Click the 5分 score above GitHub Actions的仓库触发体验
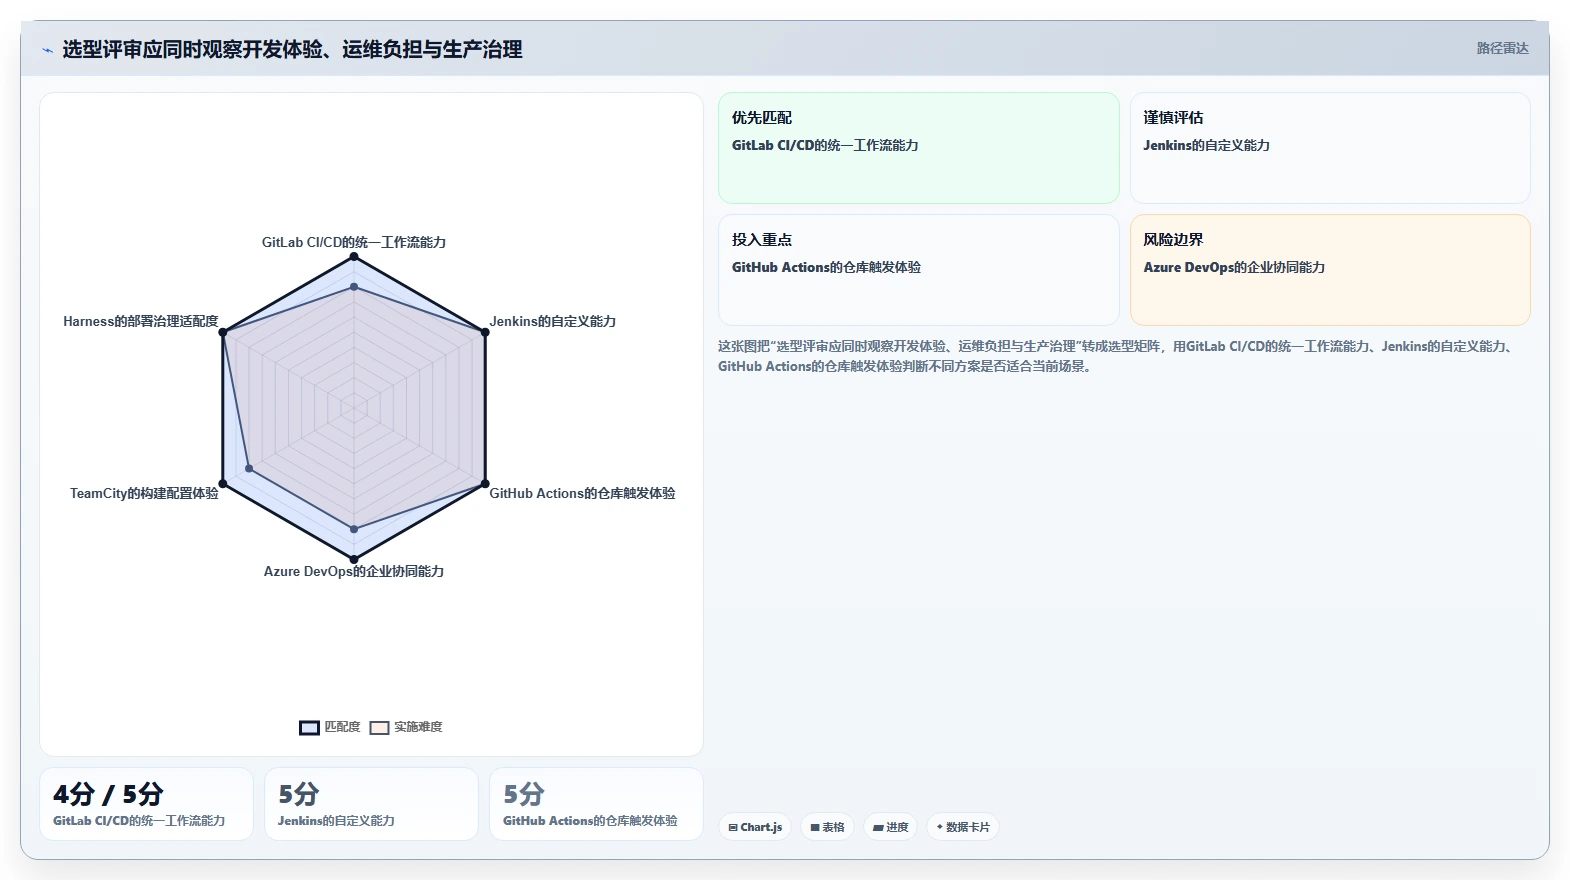 [x=523, y=794]
